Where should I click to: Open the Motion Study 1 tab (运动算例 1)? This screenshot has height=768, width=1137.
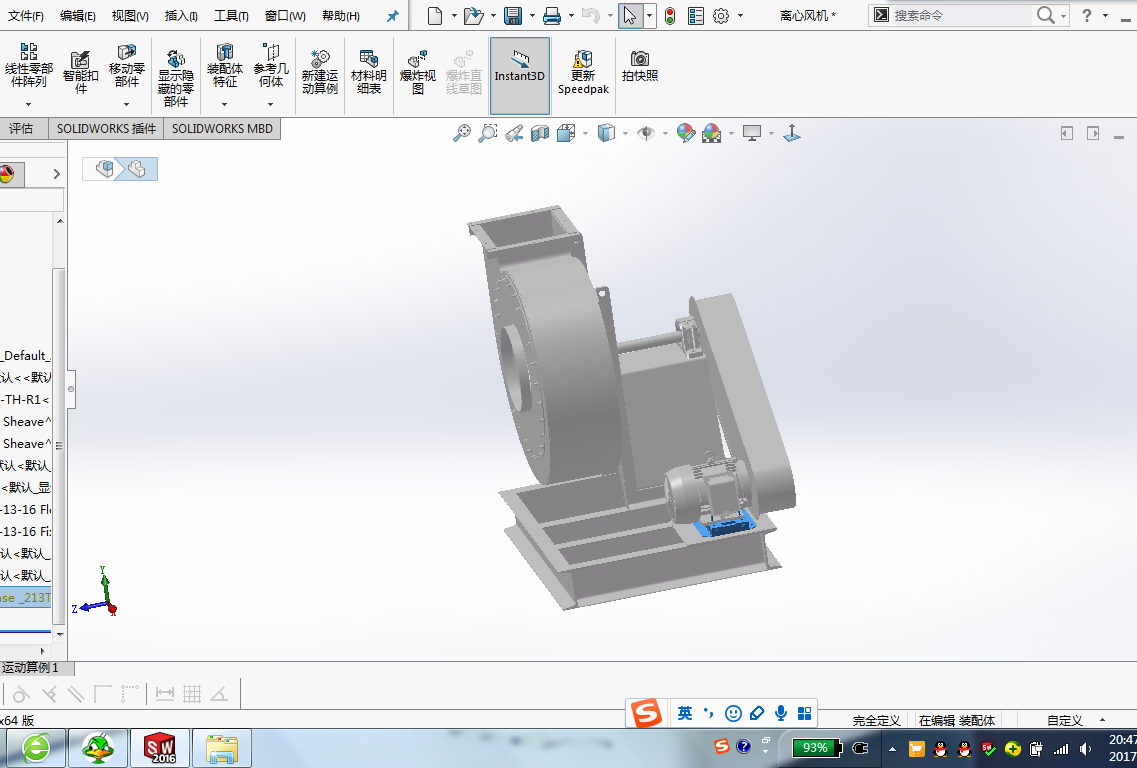tap(31, 668)
